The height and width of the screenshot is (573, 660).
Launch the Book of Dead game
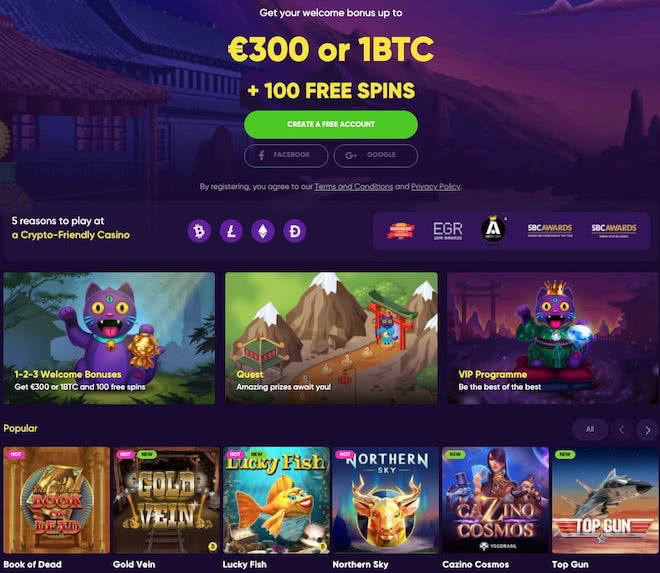tap(56, 500)
